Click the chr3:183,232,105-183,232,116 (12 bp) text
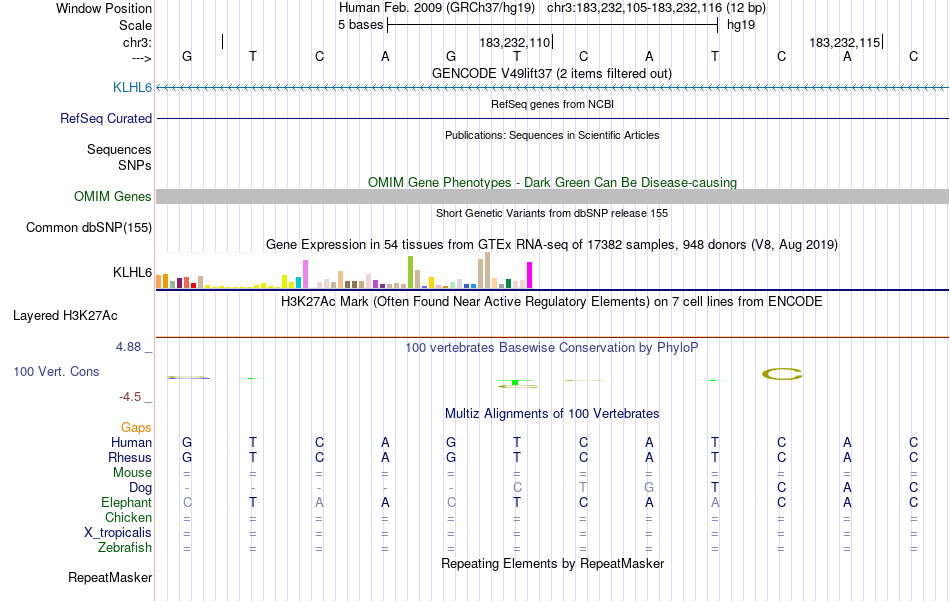 click(656, 8)
